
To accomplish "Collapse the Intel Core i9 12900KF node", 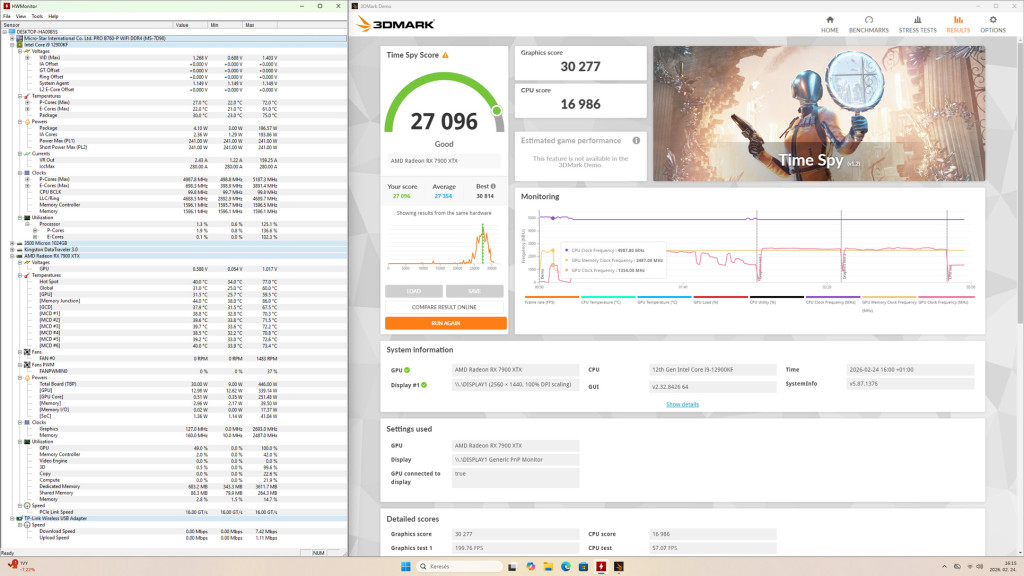I will pyautogui.click(x=12, y=45).
